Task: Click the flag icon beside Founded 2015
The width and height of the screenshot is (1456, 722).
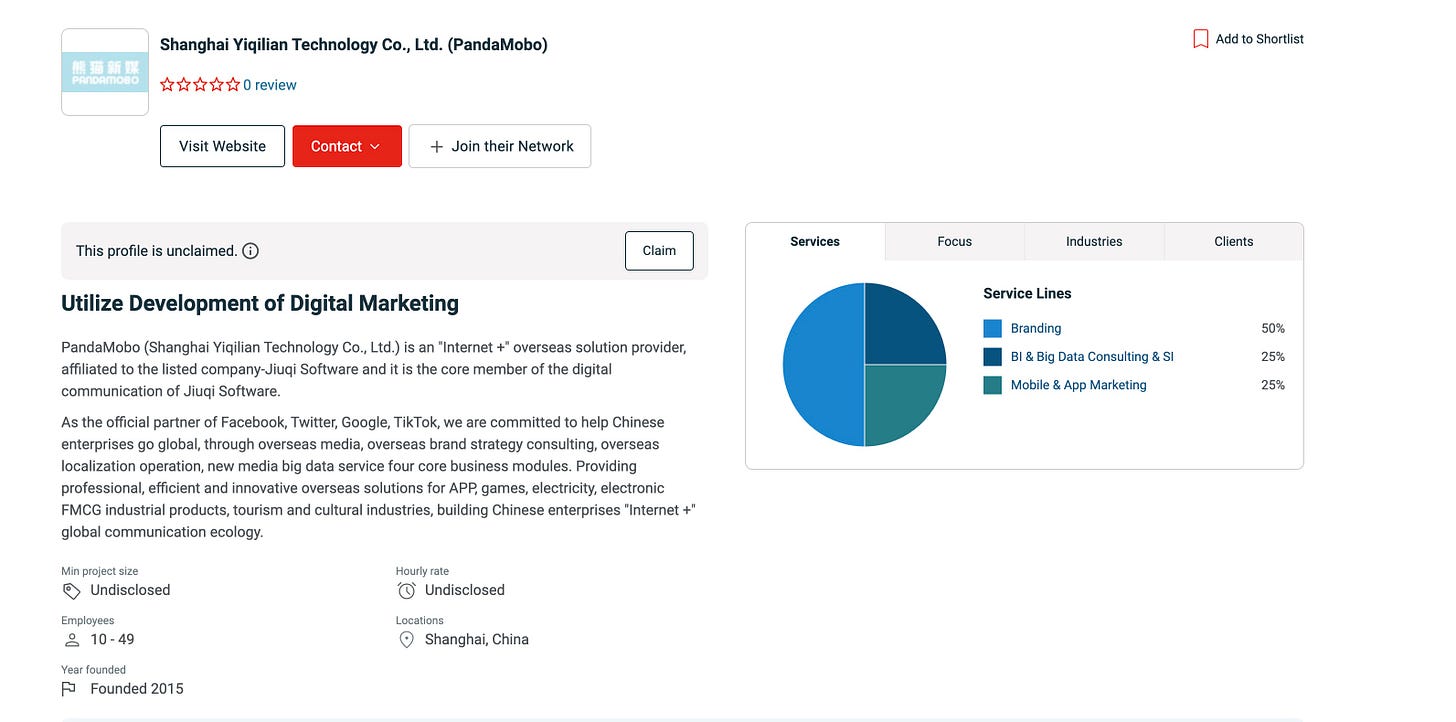Action: click(x=69, y=689)
